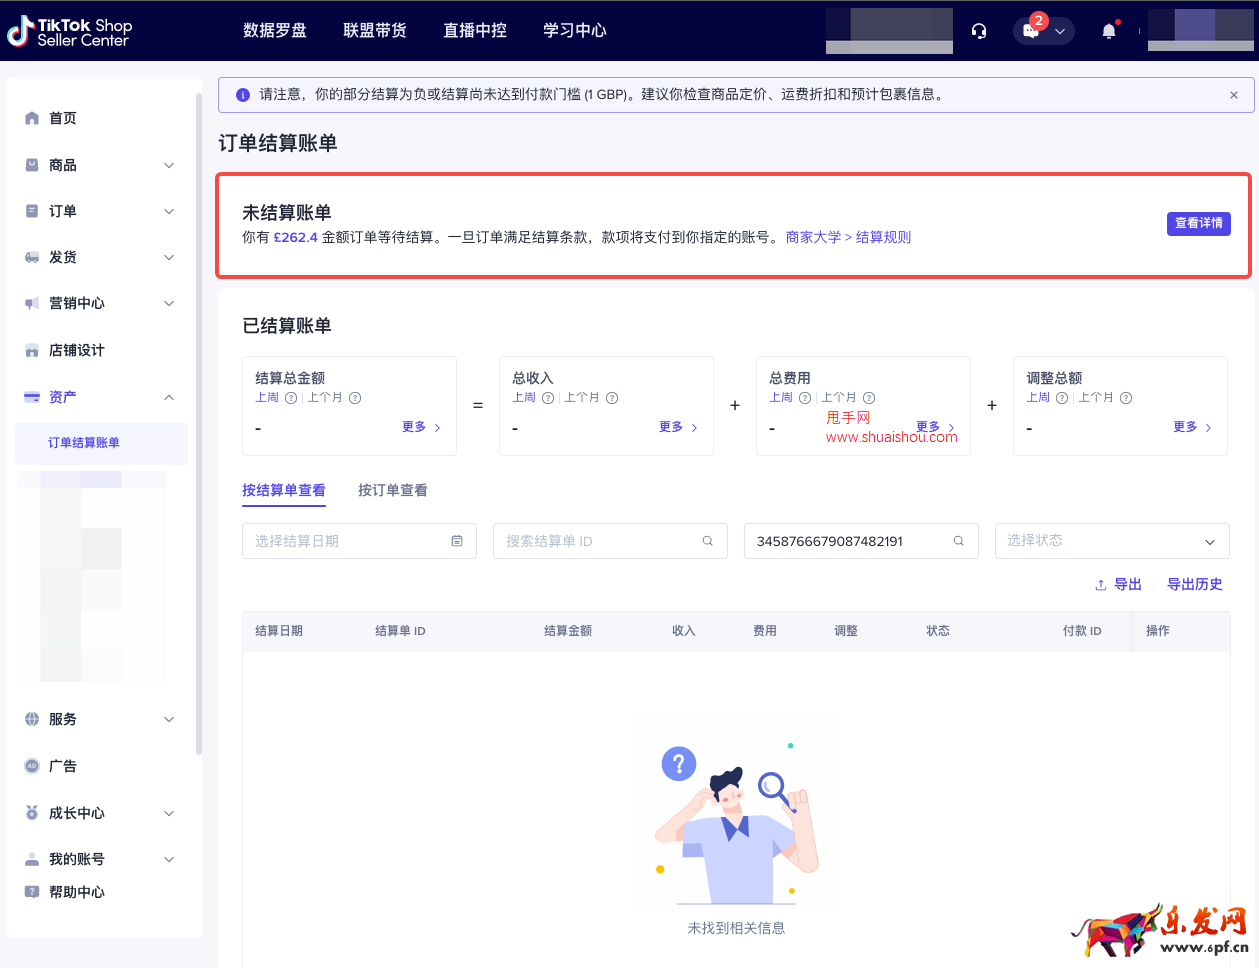1259x968 pixels.
Task: Open 数据罗盘 in the top navigation
Action: [276, 30]
